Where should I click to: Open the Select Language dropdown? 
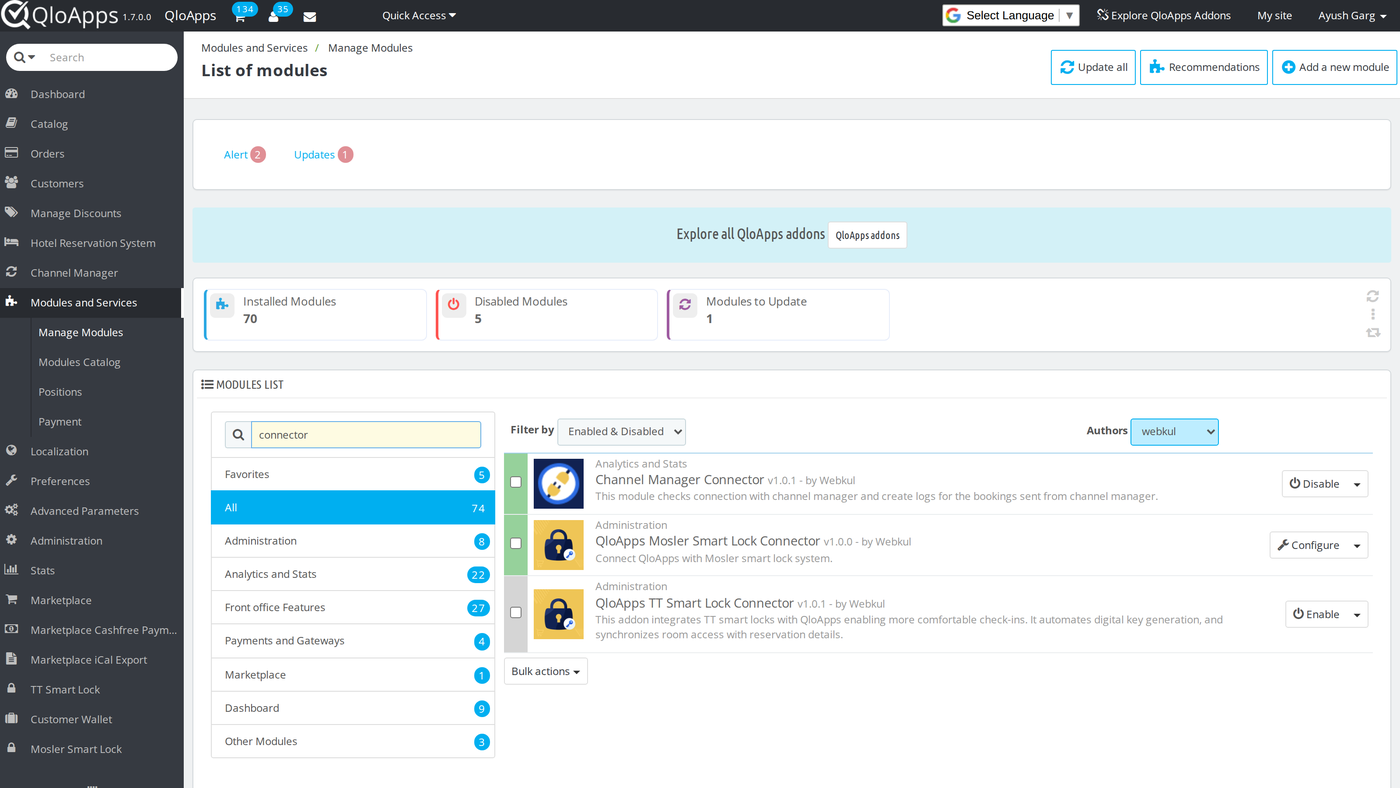(x=1011, y=15)
